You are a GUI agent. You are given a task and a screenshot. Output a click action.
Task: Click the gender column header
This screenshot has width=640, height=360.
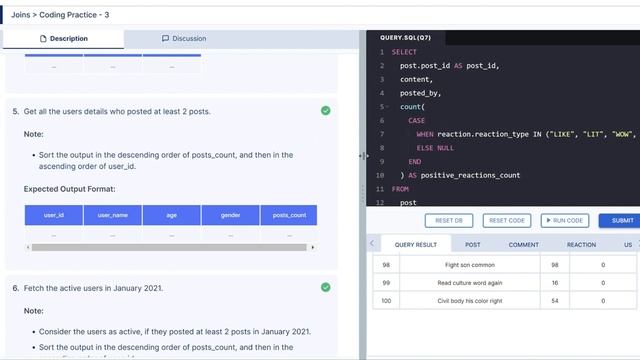(230, 215)
